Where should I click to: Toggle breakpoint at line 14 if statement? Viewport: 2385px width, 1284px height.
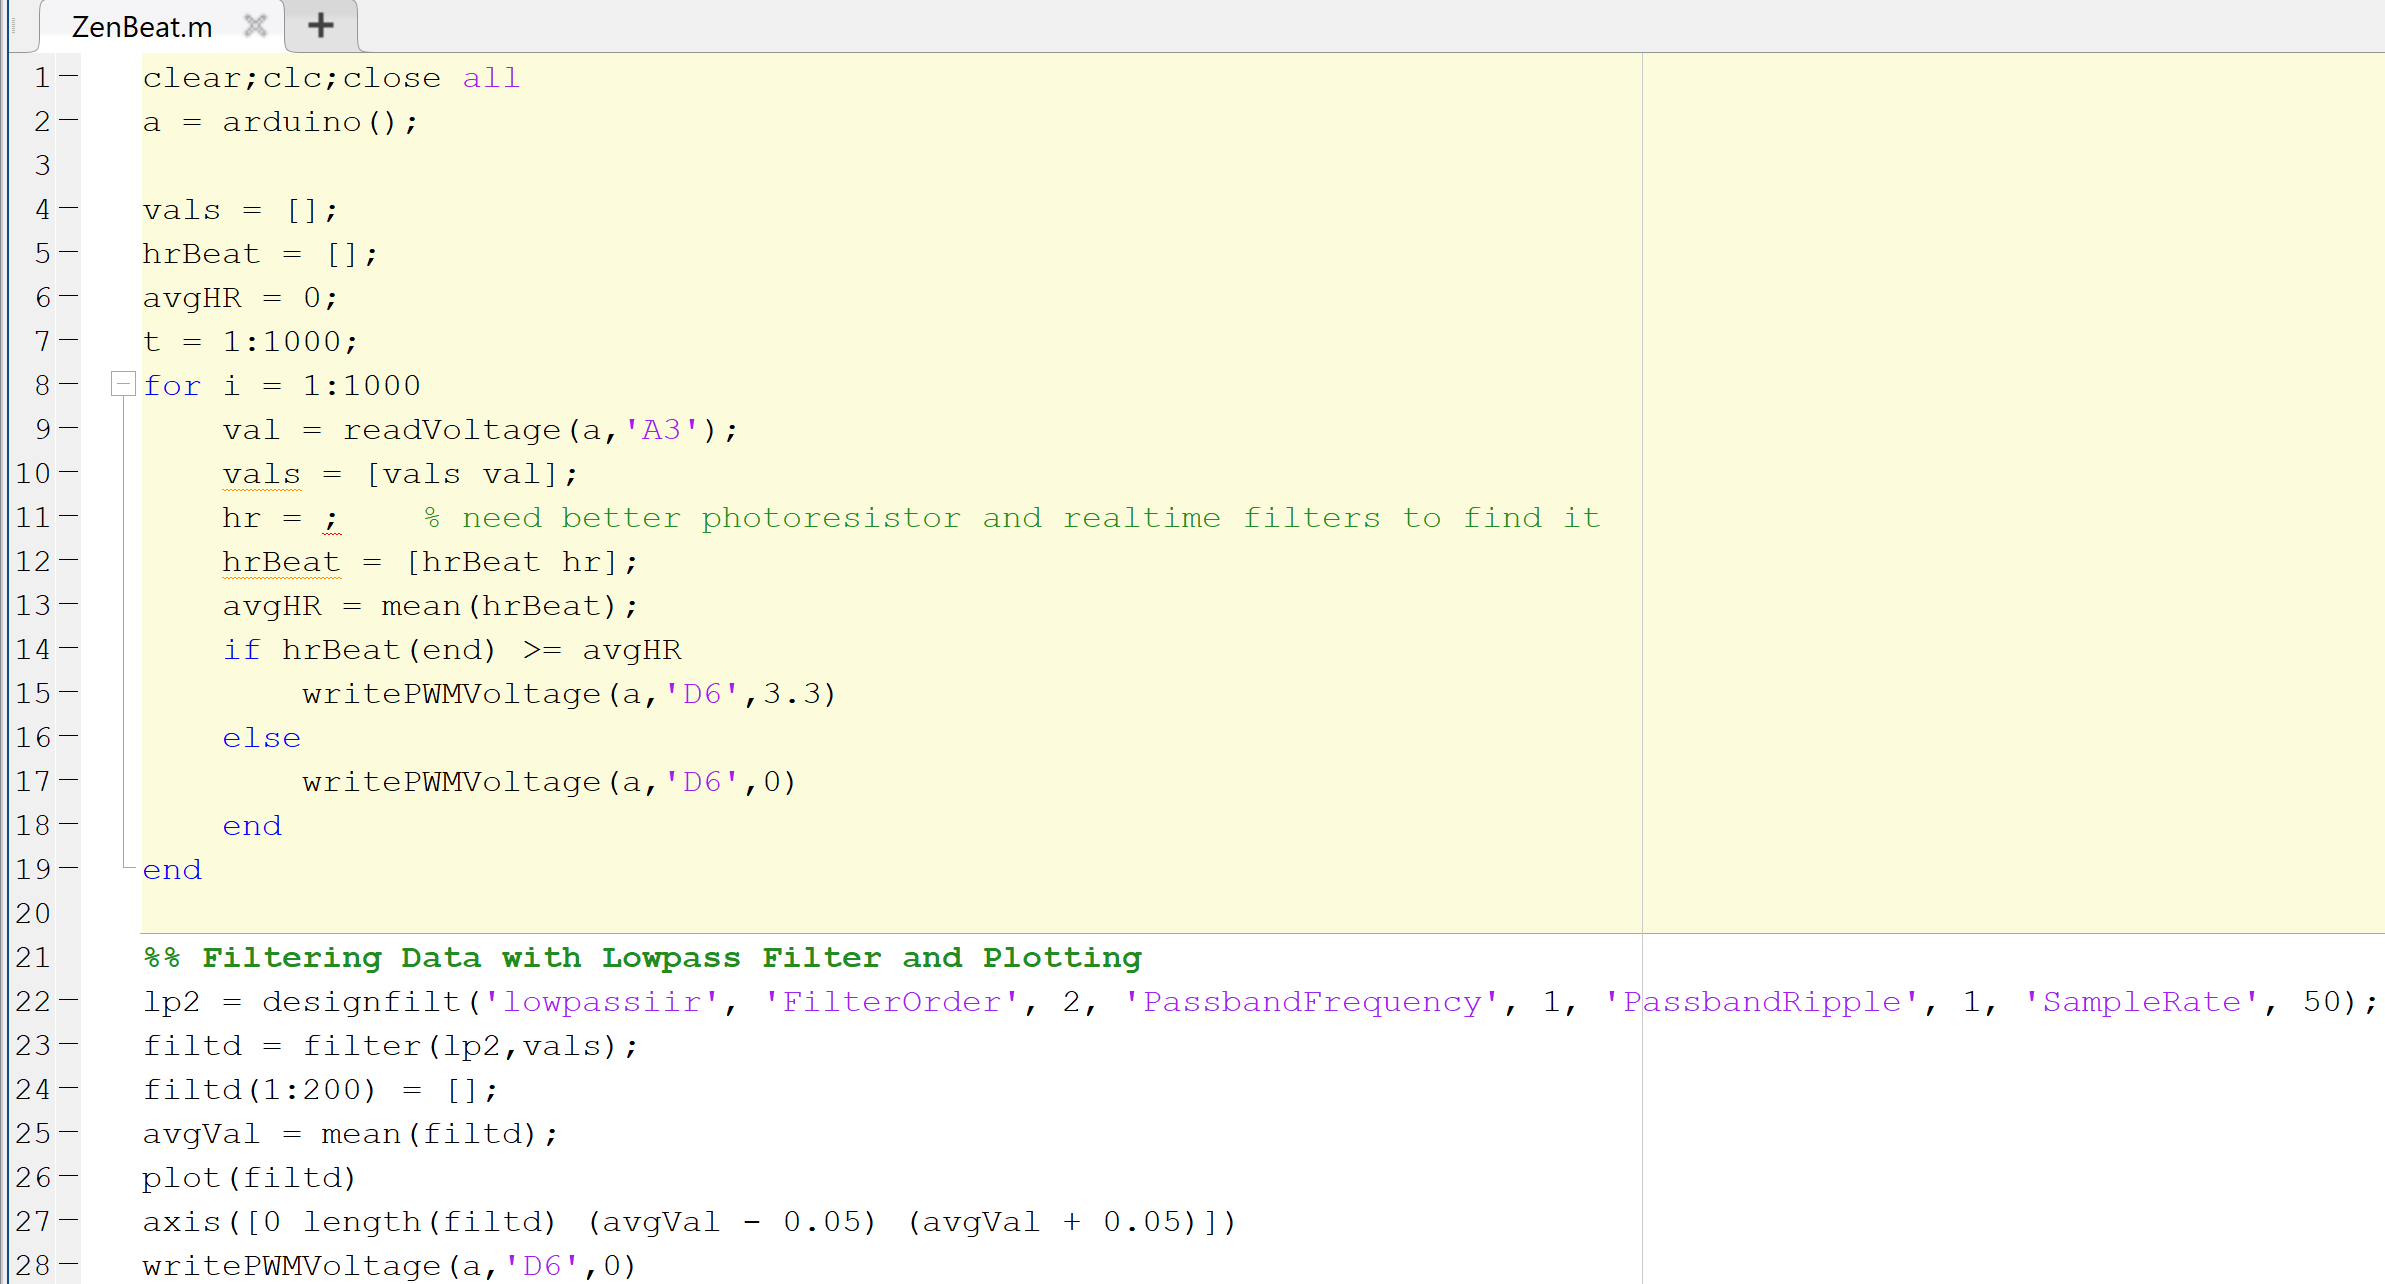click(x=68, y=648)
